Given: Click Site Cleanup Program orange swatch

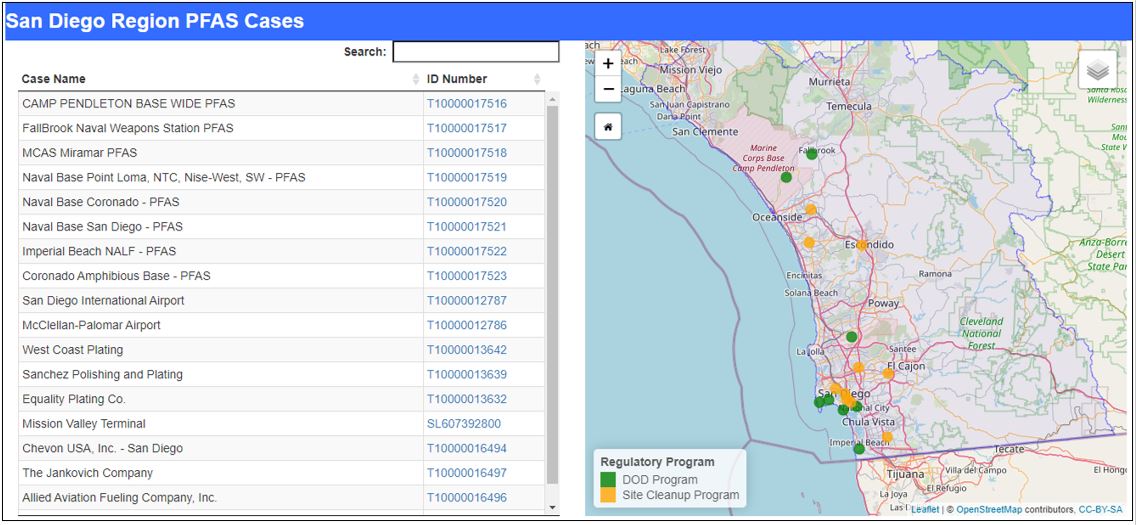Looking at the screenshot, I should [x=608, y=495].
